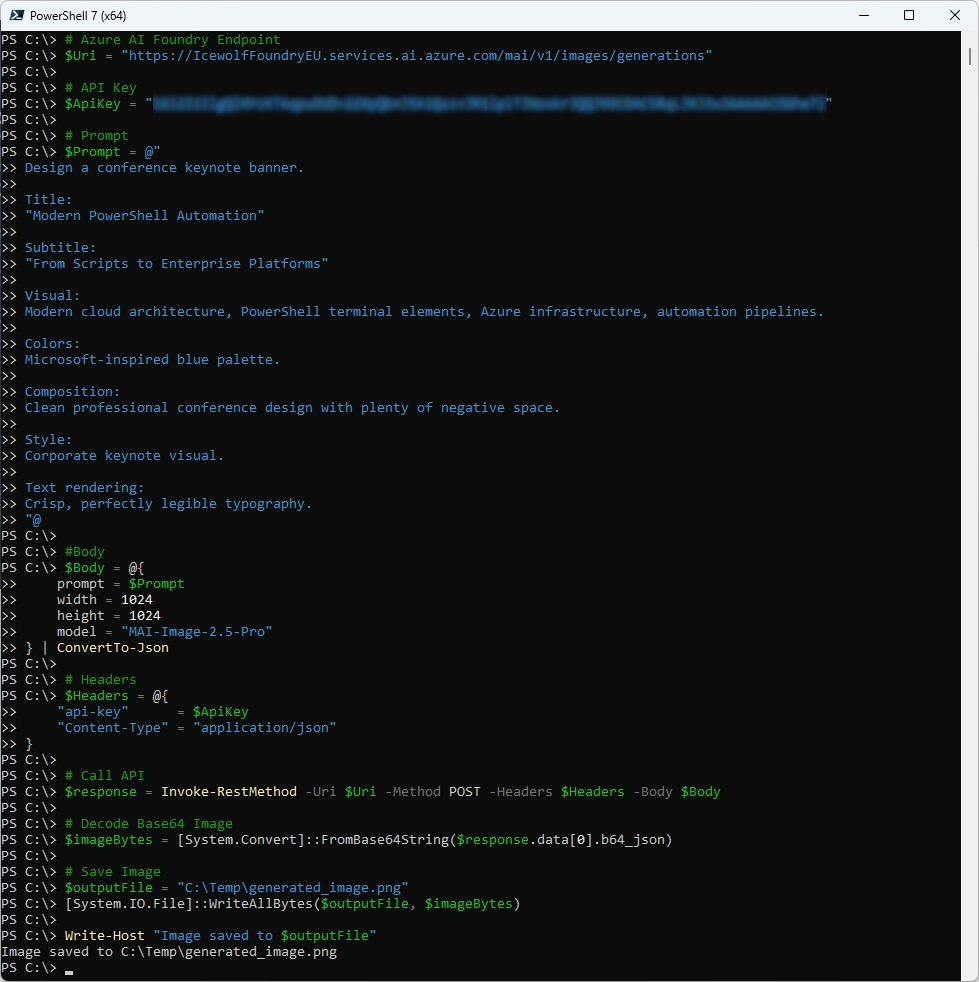The height and width of the screenshot is (982, 979).
Task: Click the 'Subtitle:' line
Action: pyautogui.click(x=60, y=247)
